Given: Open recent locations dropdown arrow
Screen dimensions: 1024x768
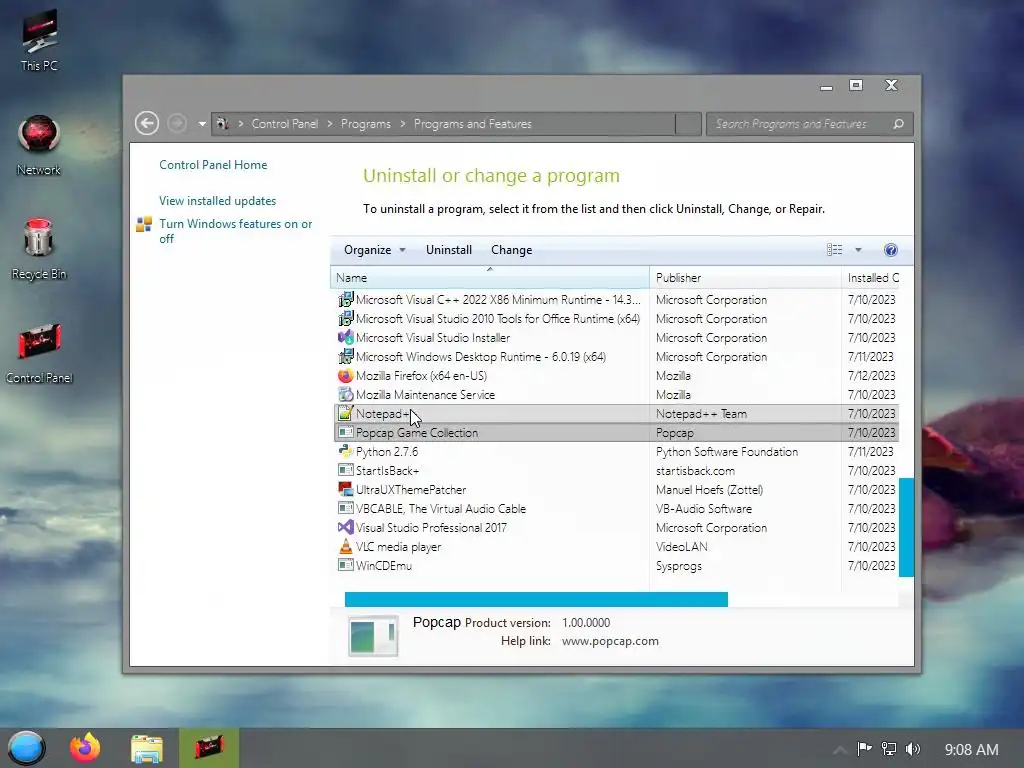Looking at the screenshot, I should (x=202, y=123).
